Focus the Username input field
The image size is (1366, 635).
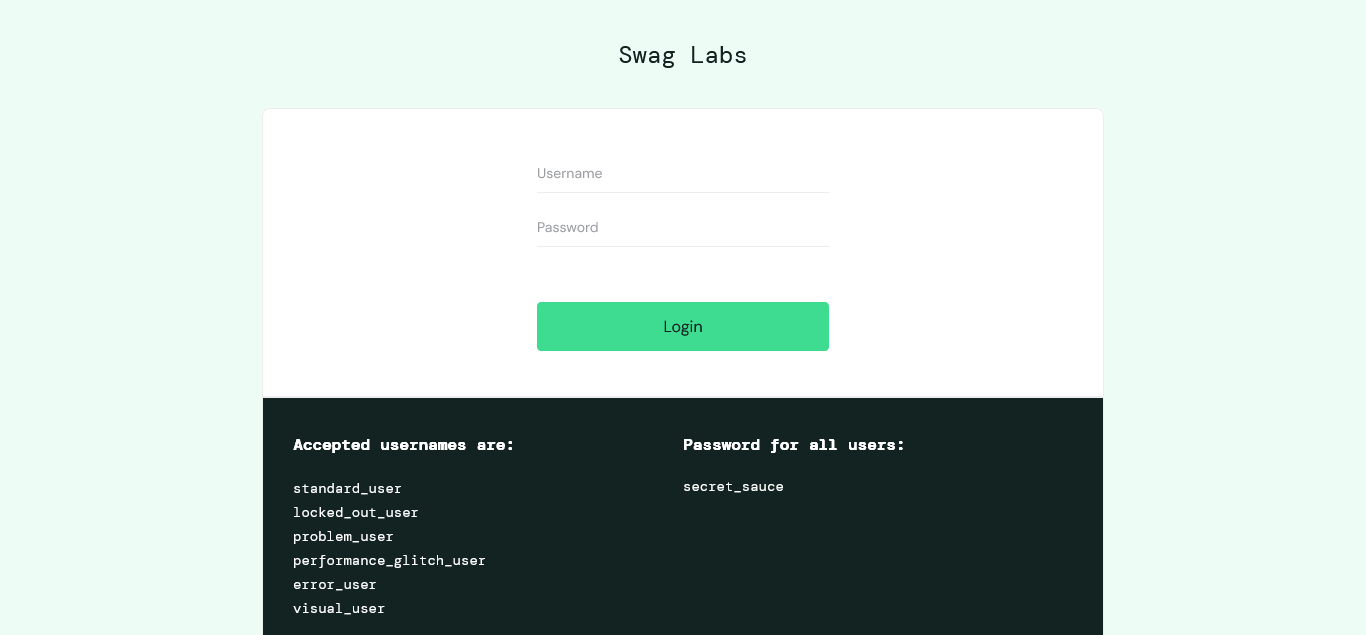point(683,173)
